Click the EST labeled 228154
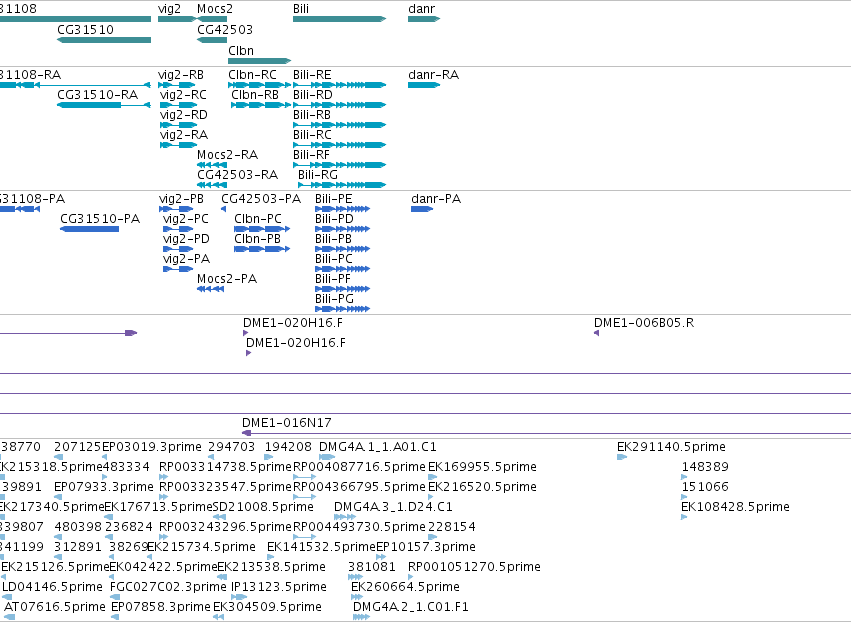851x622 pixels. (433, 538)
